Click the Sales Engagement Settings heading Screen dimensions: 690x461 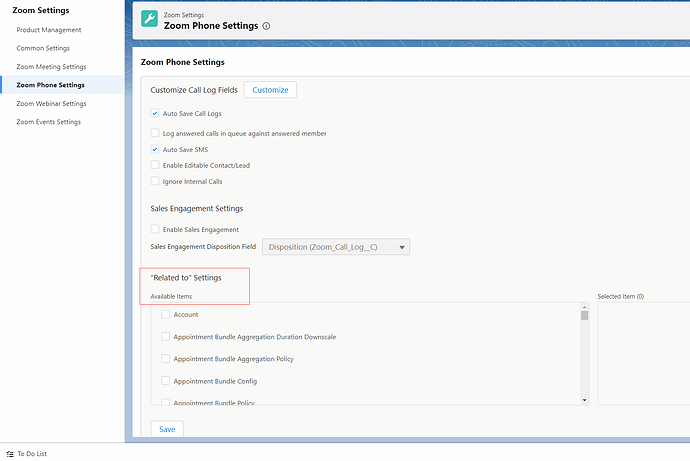pos(197,209)
